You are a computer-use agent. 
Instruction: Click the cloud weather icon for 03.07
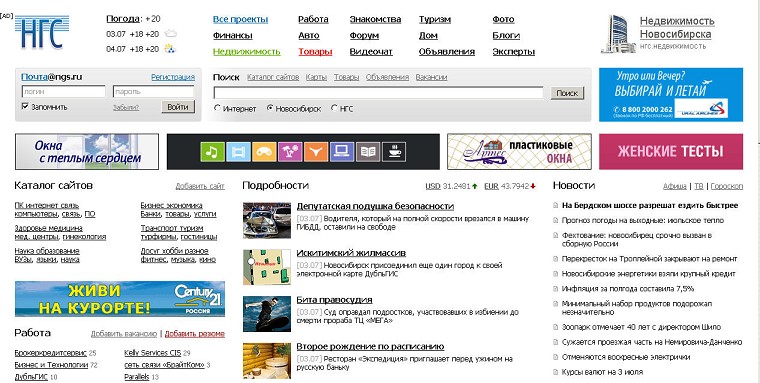(171, 34)
